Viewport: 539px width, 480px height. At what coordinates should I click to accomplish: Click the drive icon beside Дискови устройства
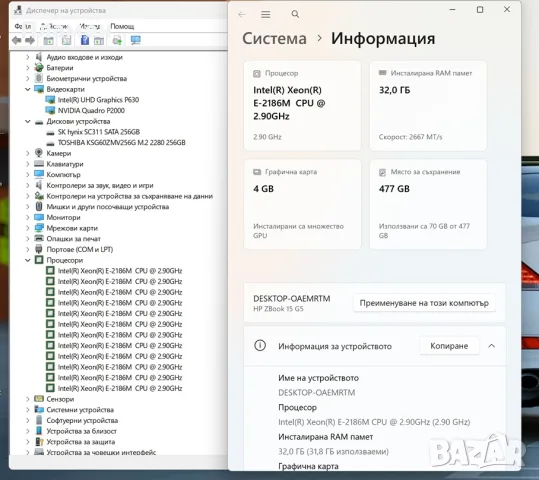tap(39, 122)
